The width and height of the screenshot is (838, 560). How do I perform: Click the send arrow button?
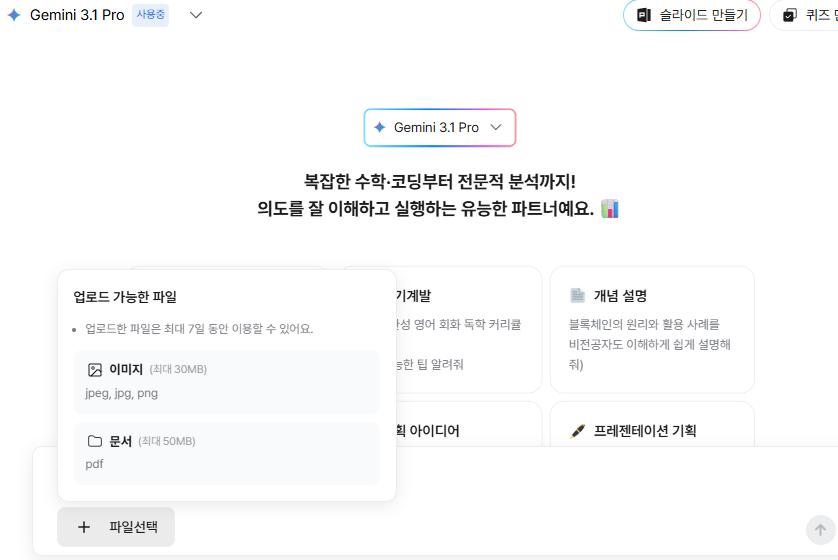[x=820, y=530]
